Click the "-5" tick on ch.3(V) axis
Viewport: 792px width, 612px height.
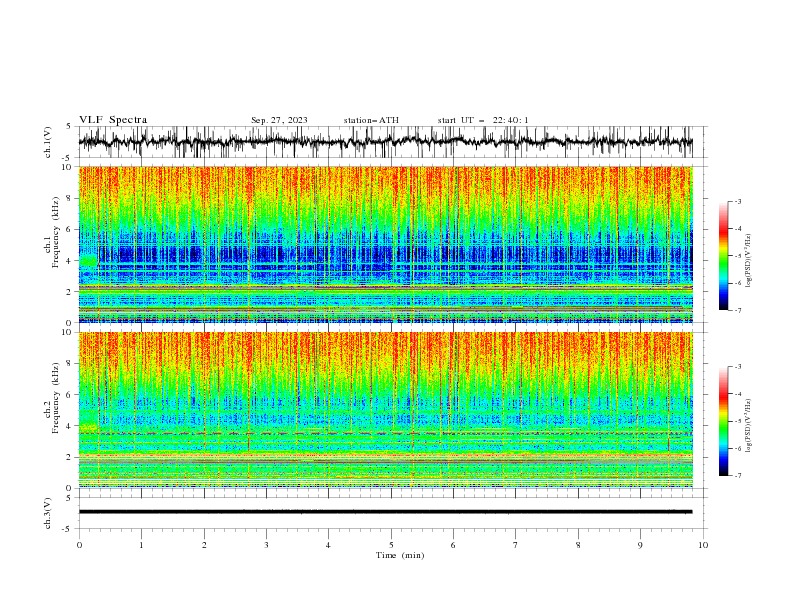point(68,529)
